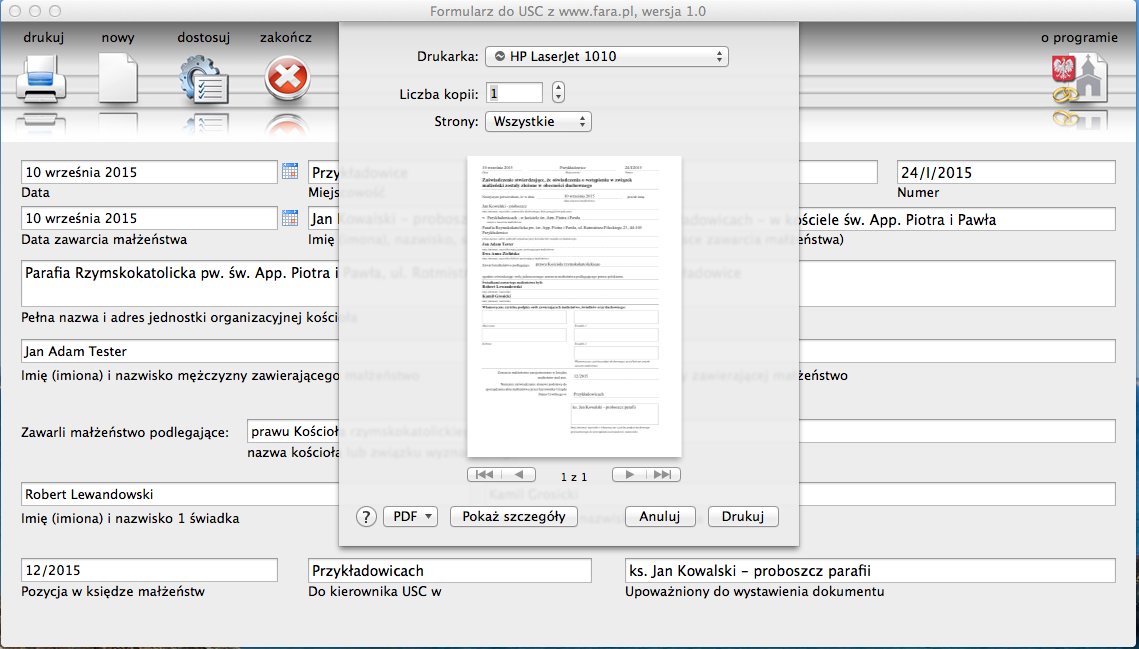
Task: Click the Jan Adam Tester name field
Action: (181, 351)
